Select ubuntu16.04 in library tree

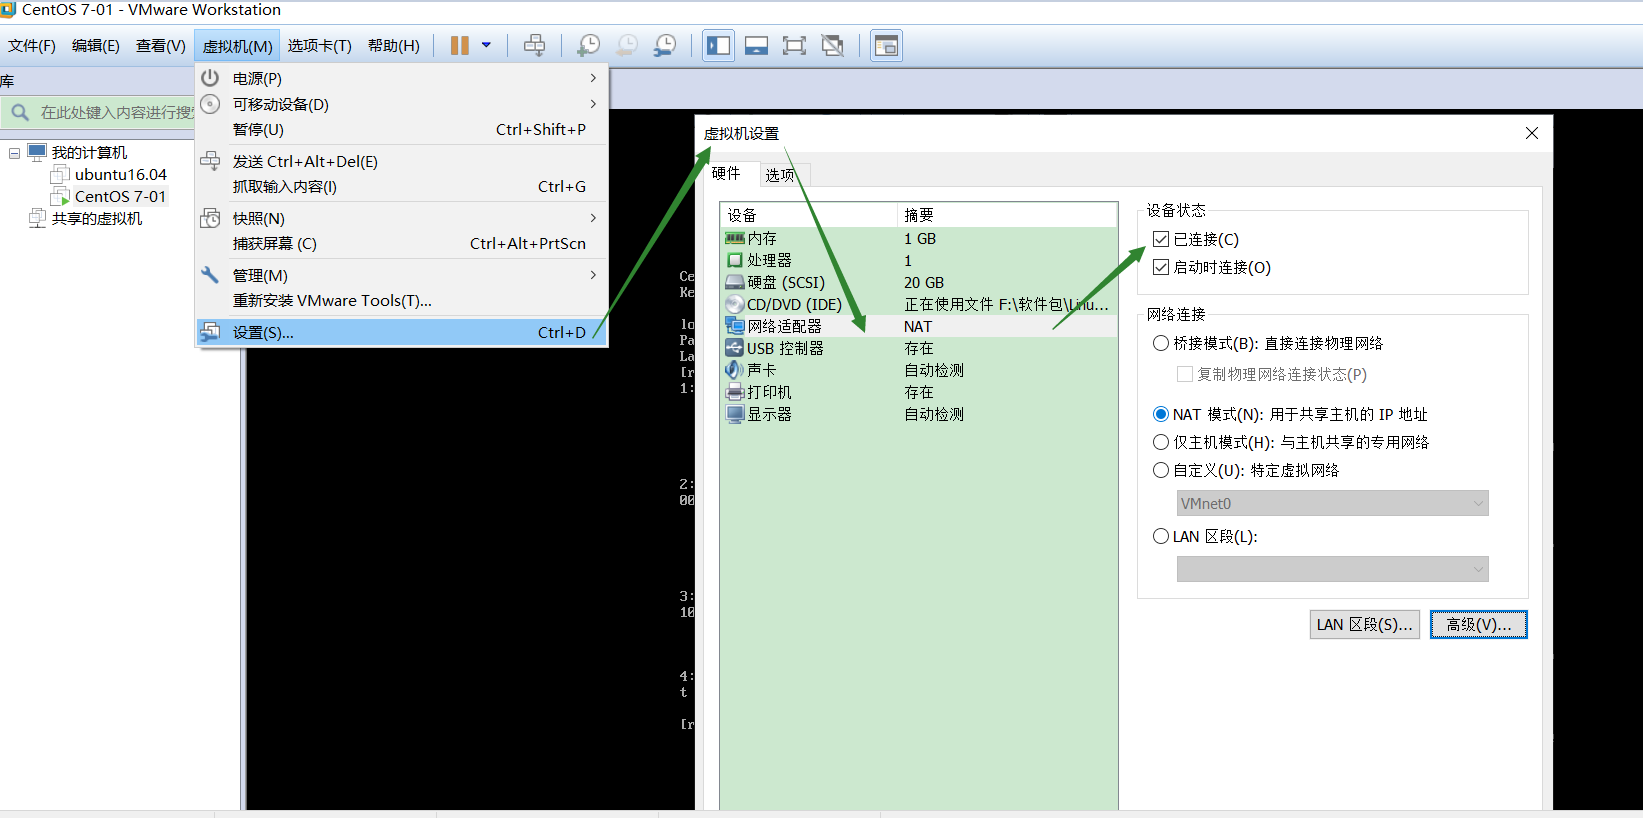[121, 175]
